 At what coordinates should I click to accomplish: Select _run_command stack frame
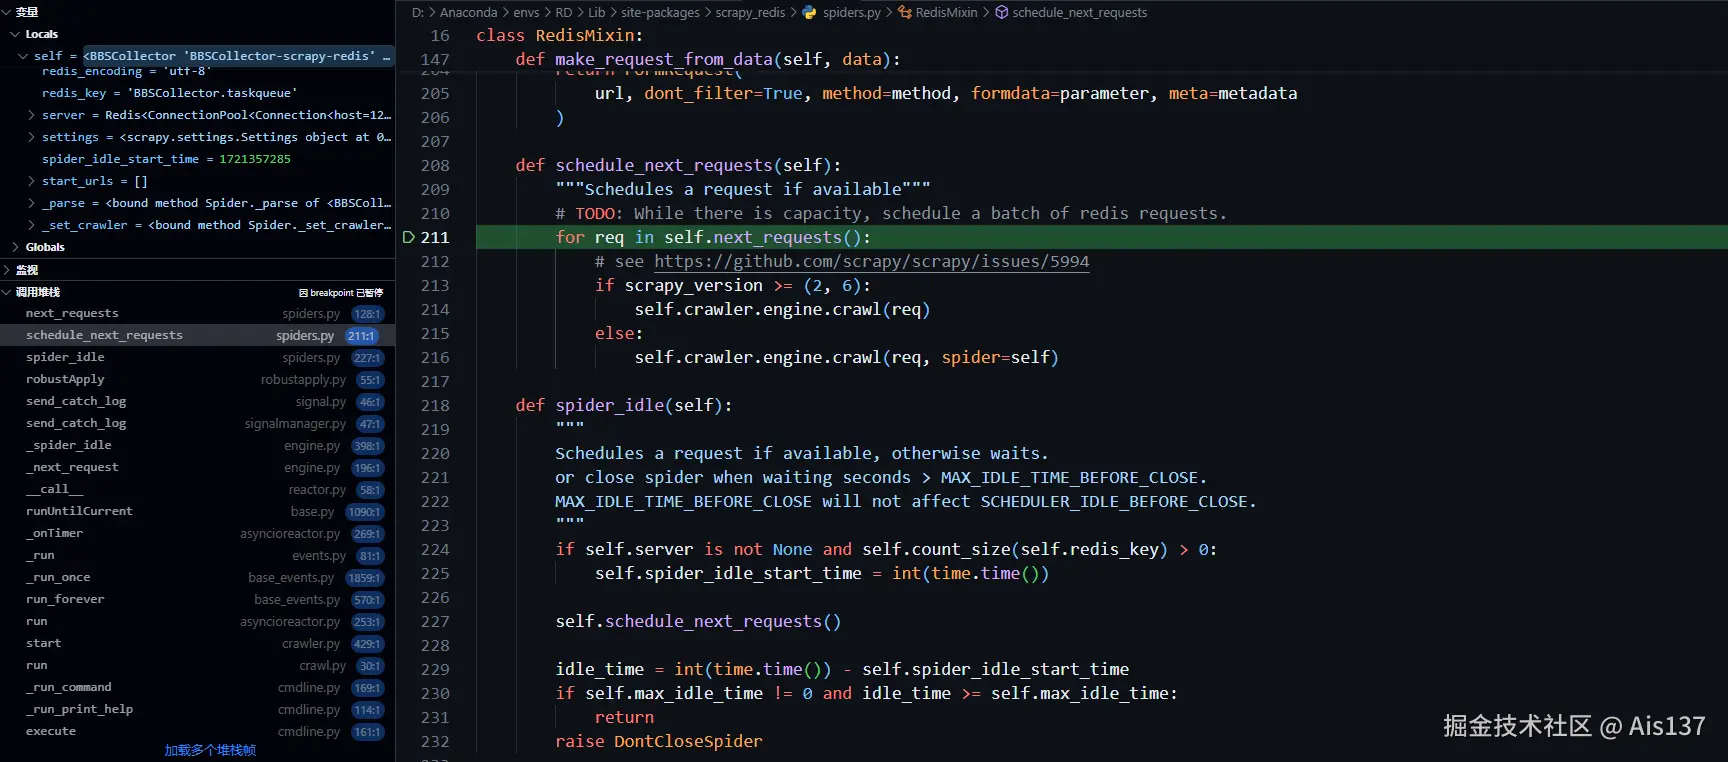197,687
